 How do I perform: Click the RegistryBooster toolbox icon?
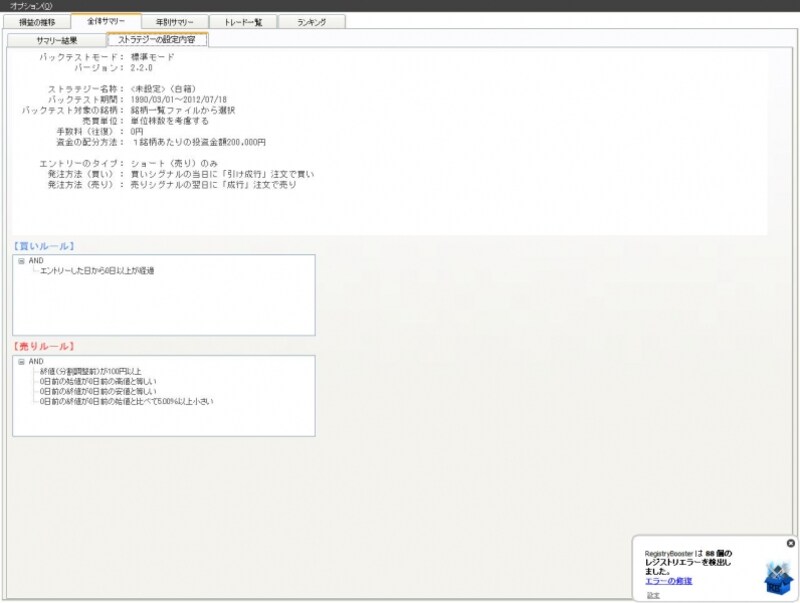pos(778,579)
